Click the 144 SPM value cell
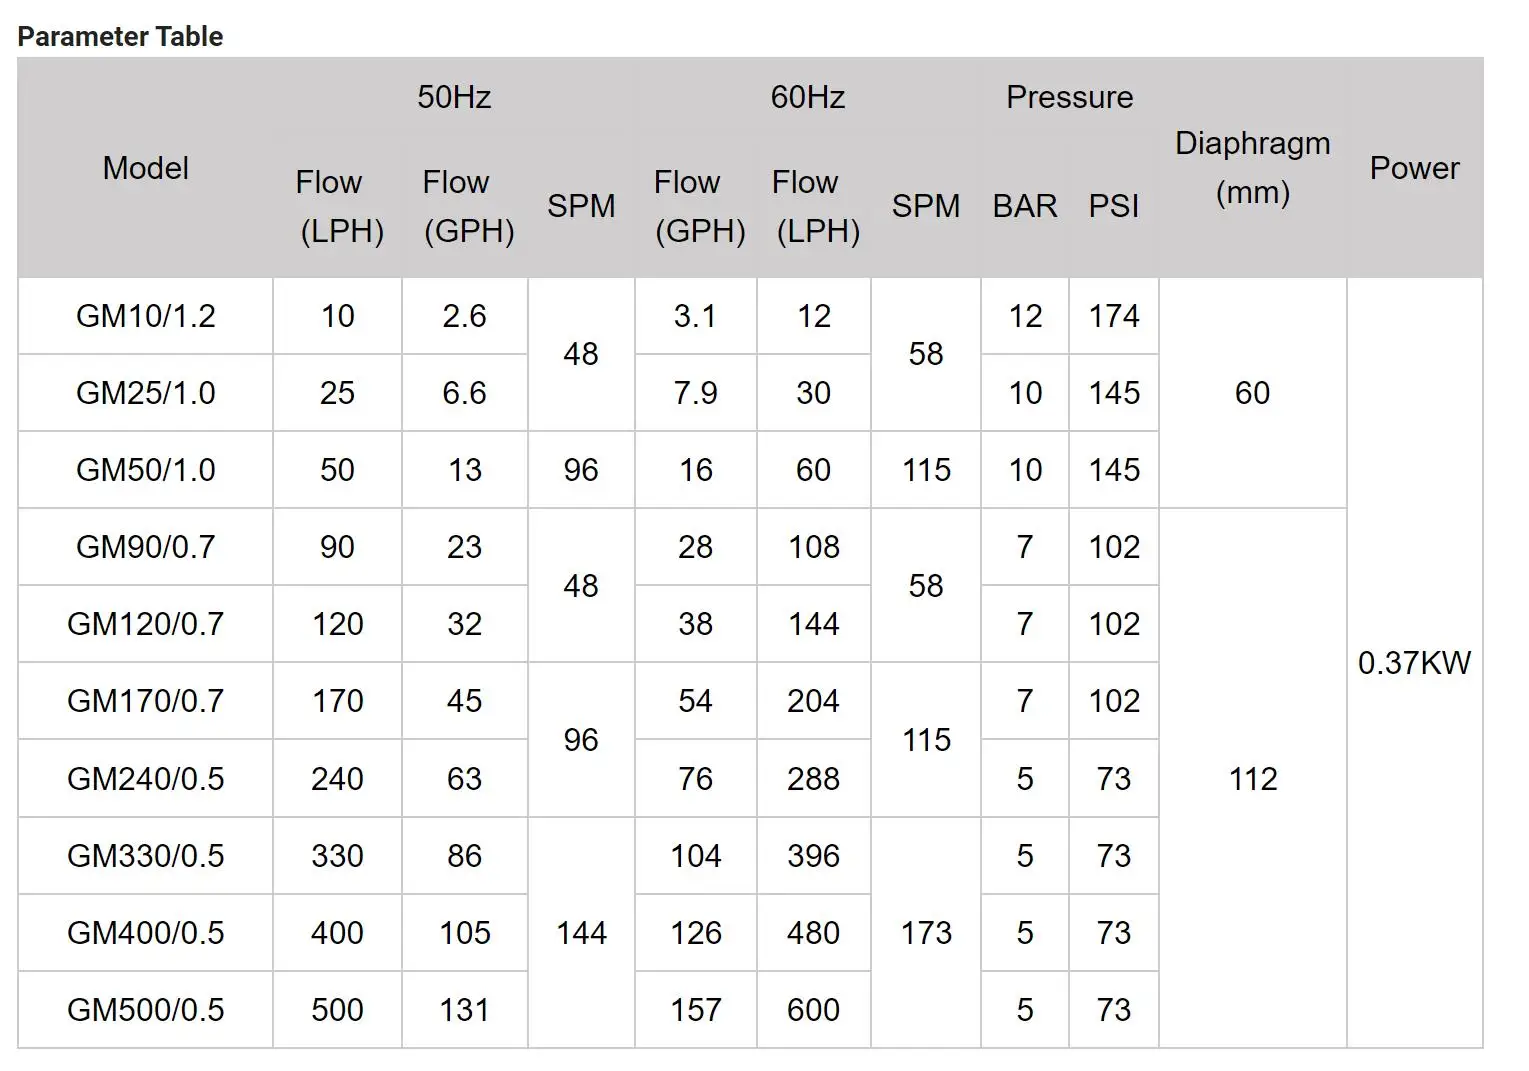 tap(581, 933)
